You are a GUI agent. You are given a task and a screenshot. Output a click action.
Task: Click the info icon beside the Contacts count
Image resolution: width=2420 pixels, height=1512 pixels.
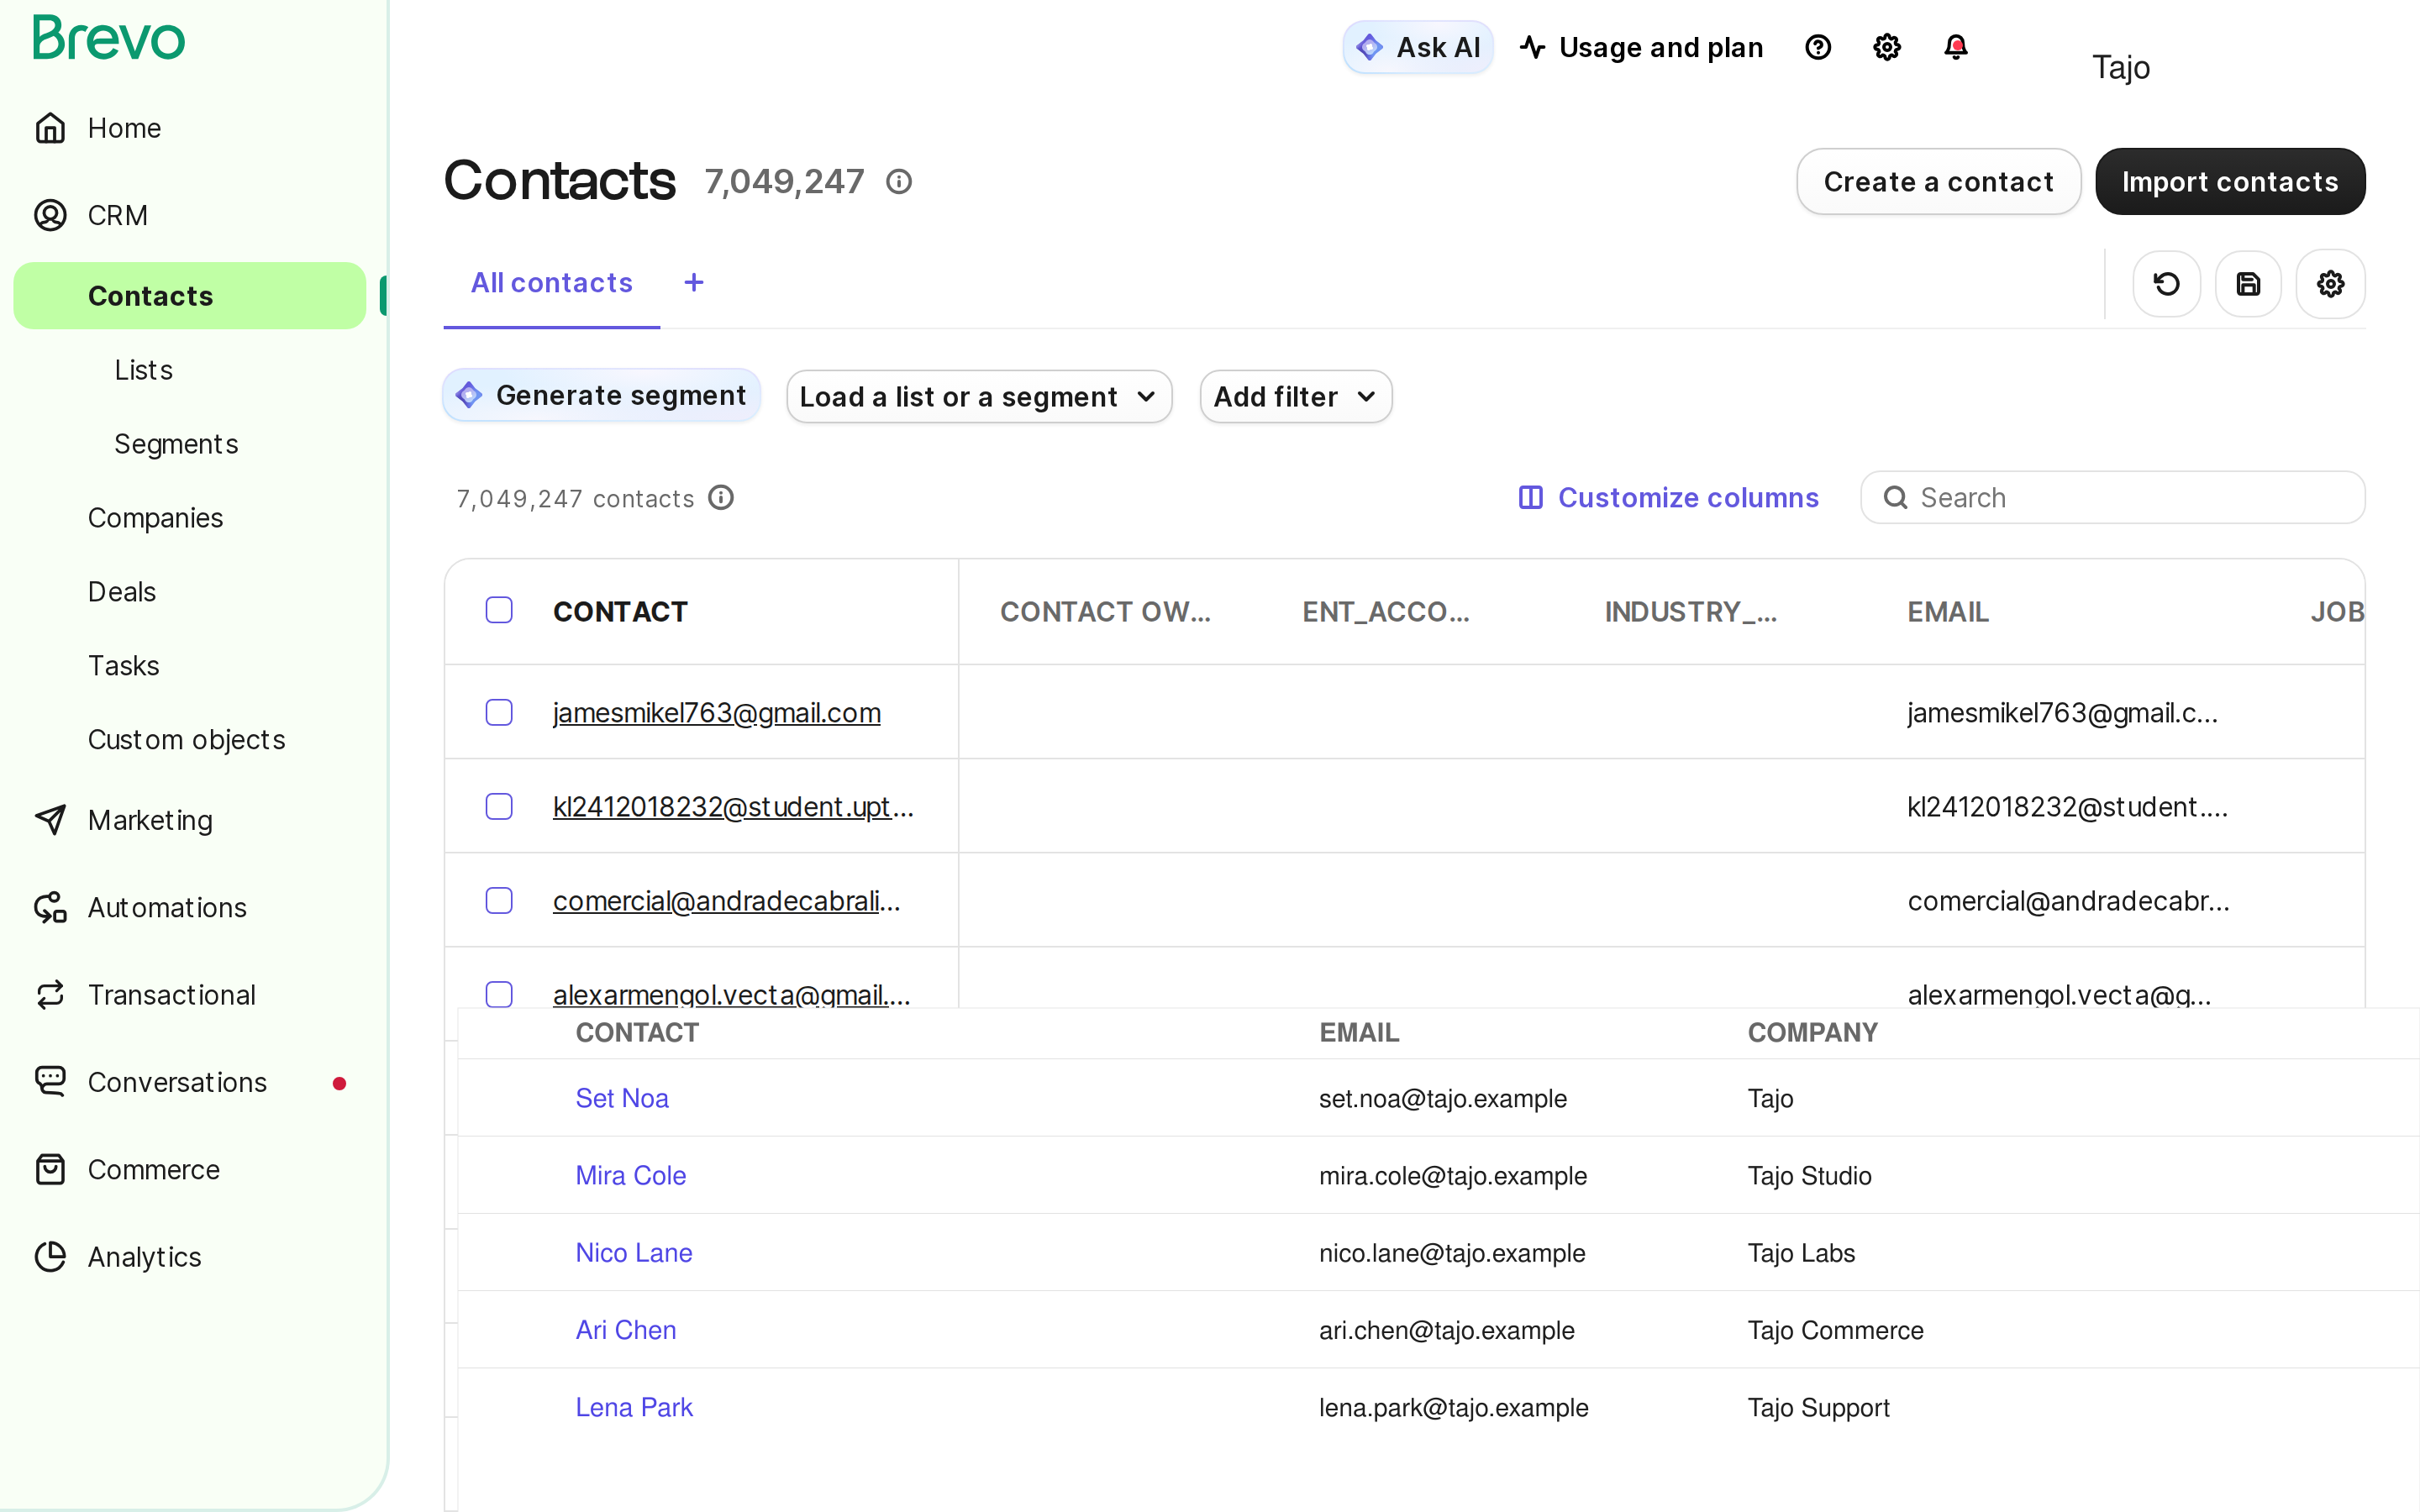point(899,182)
